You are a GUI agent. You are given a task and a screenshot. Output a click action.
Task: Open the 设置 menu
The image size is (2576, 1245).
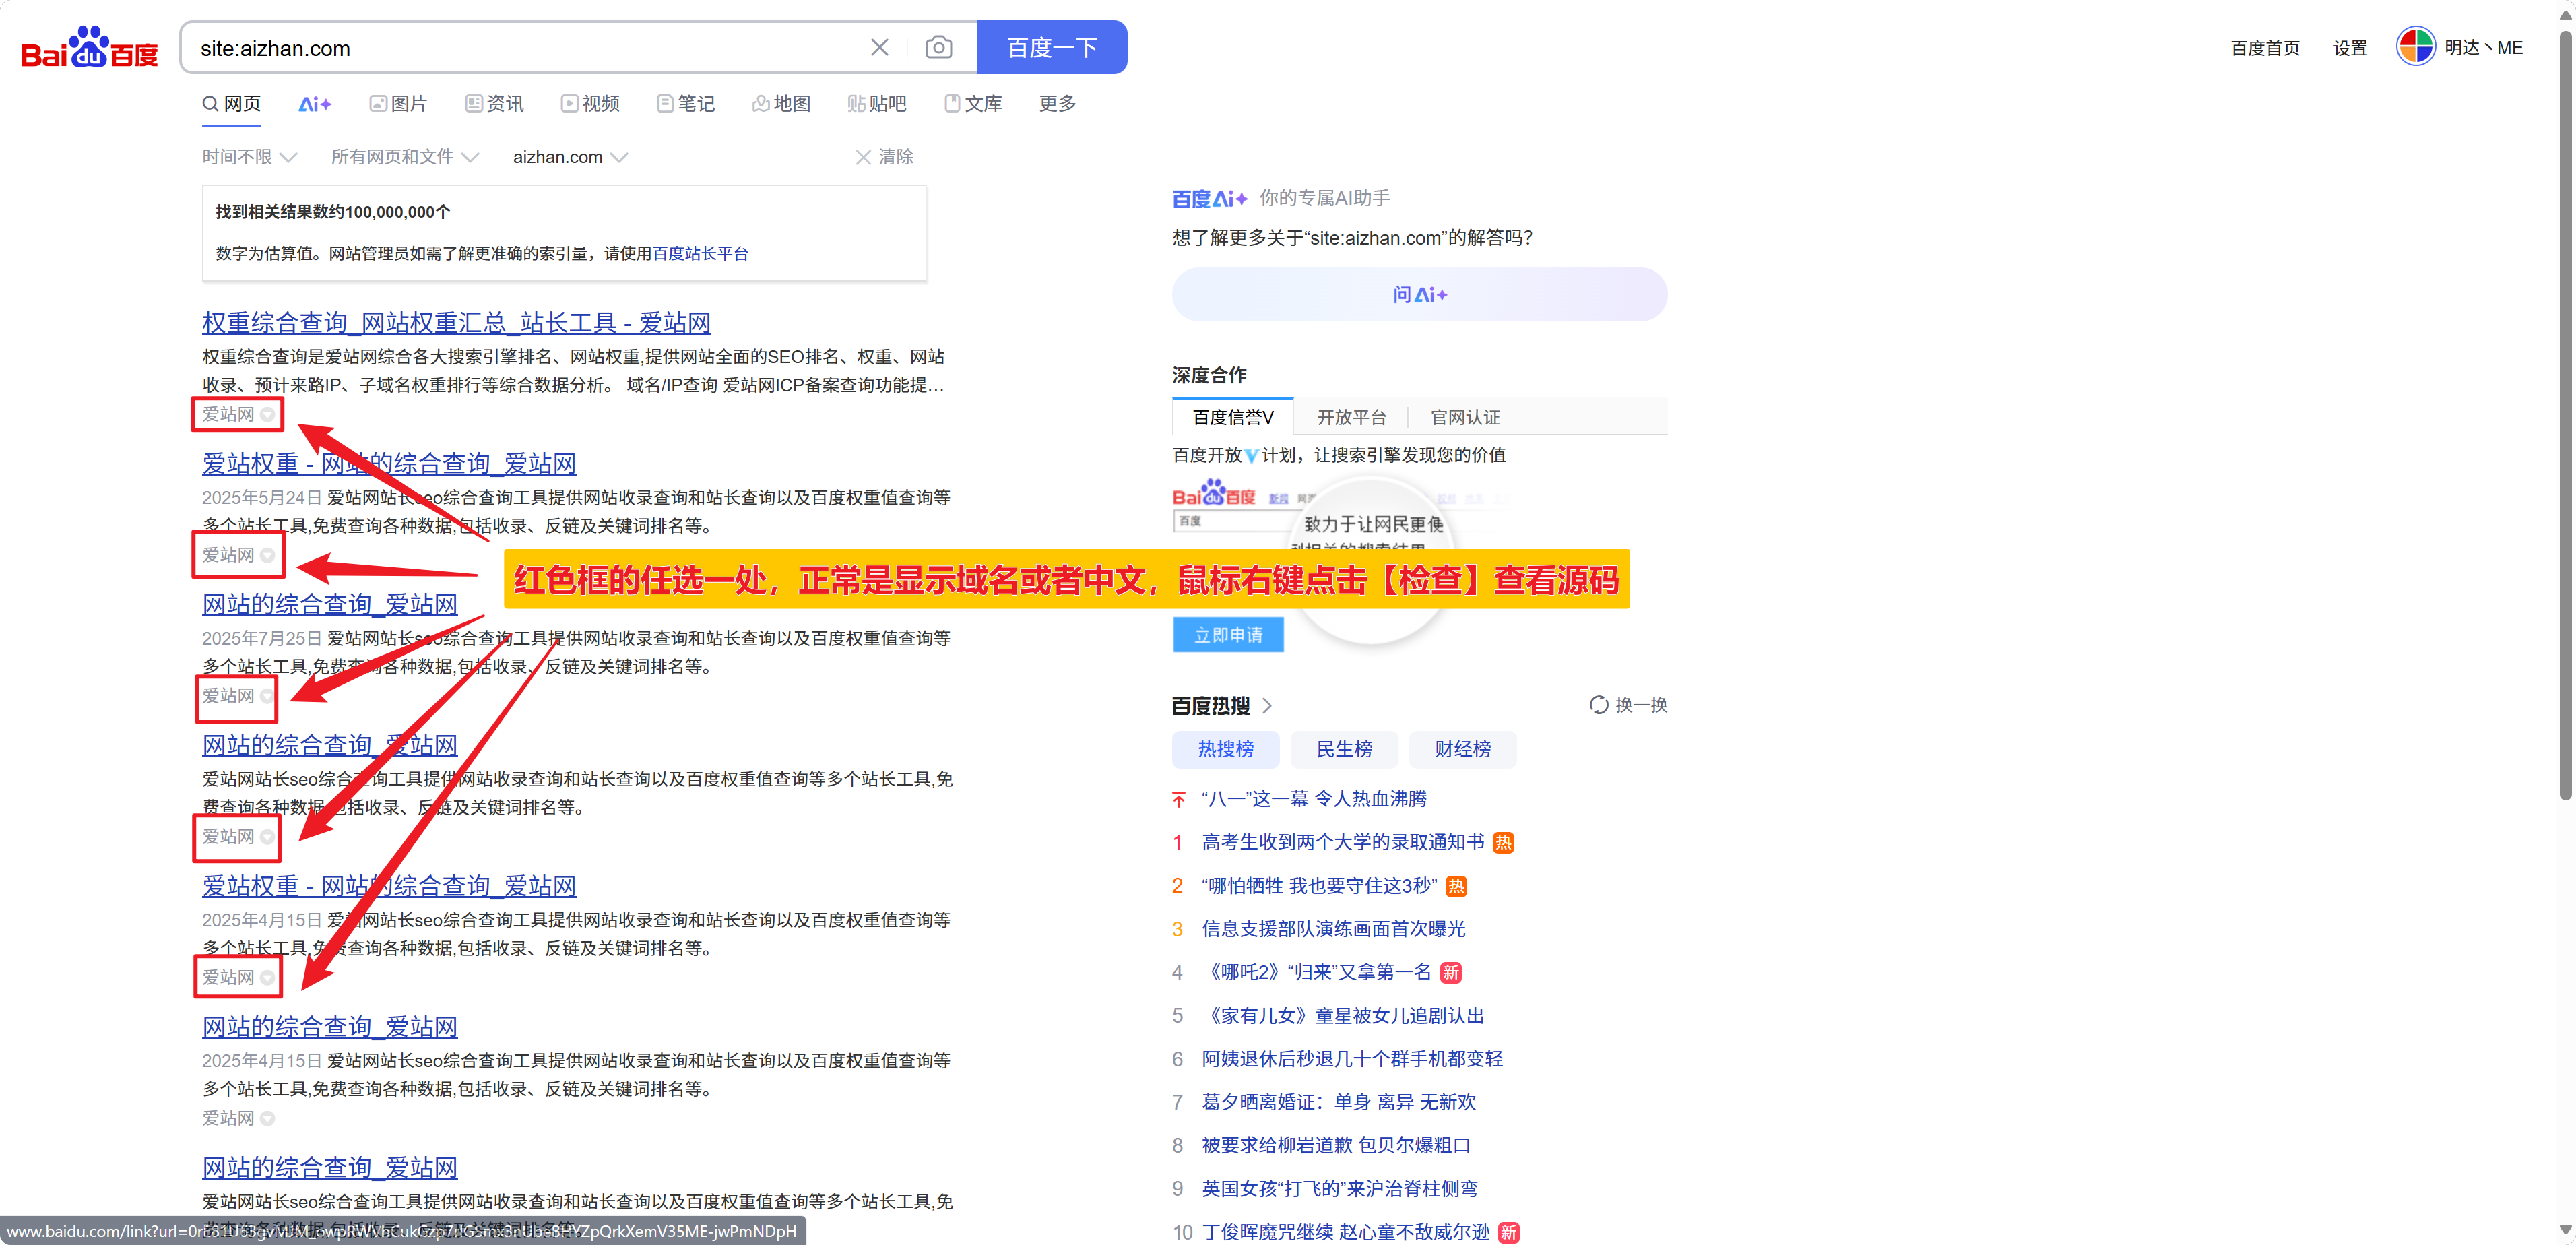pyautogui.click(x=2350, y=48)
